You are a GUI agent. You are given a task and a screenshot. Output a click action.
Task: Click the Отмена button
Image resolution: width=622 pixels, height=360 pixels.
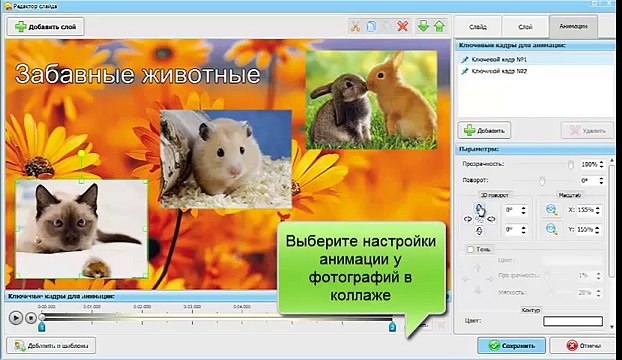point(584,346)
